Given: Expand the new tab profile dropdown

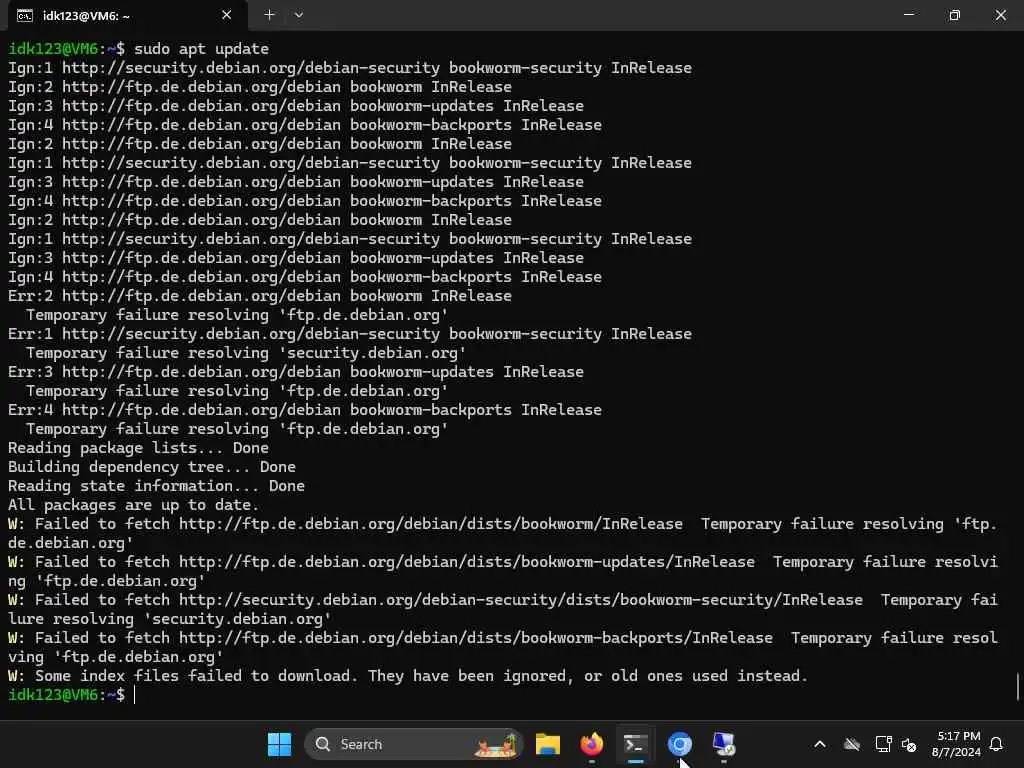Looking at the screenshot, I should [298, 14].
